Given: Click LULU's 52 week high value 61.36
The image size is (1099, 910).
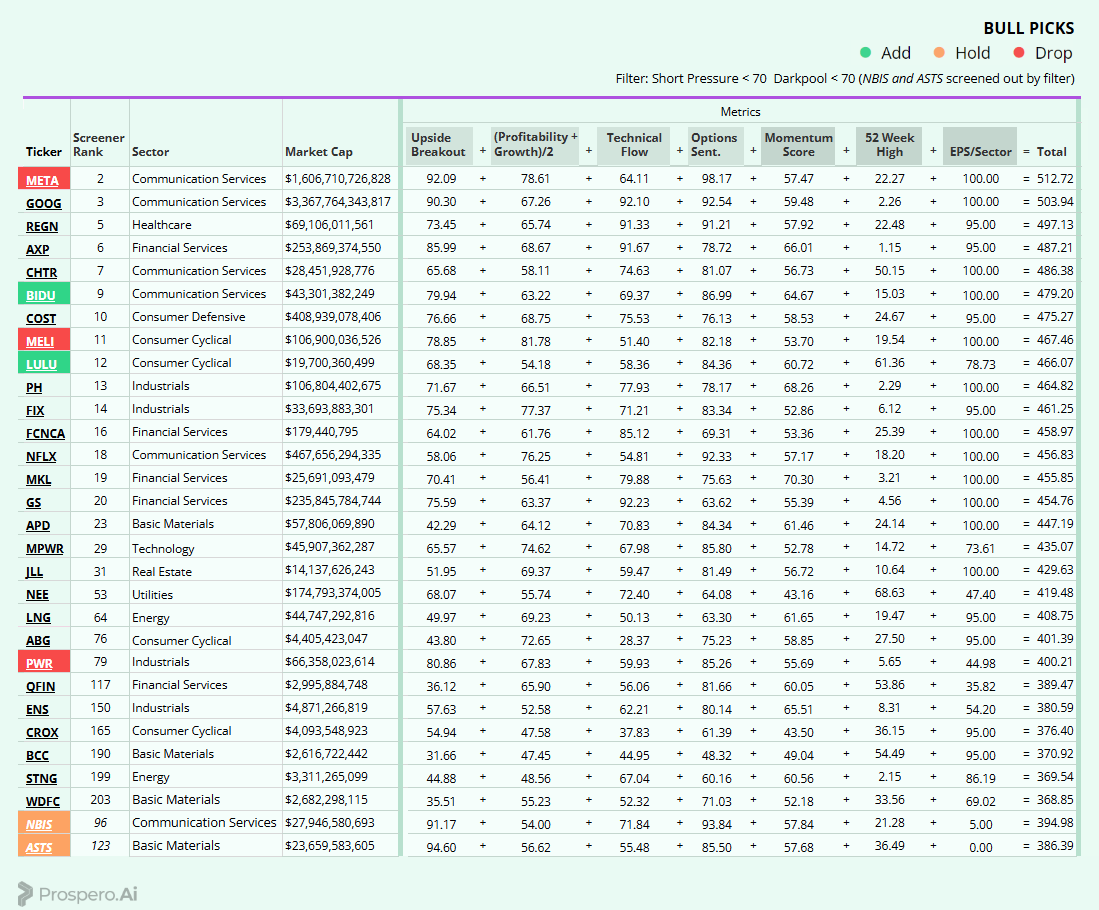Looking at the screenshot, I should 889,363.
